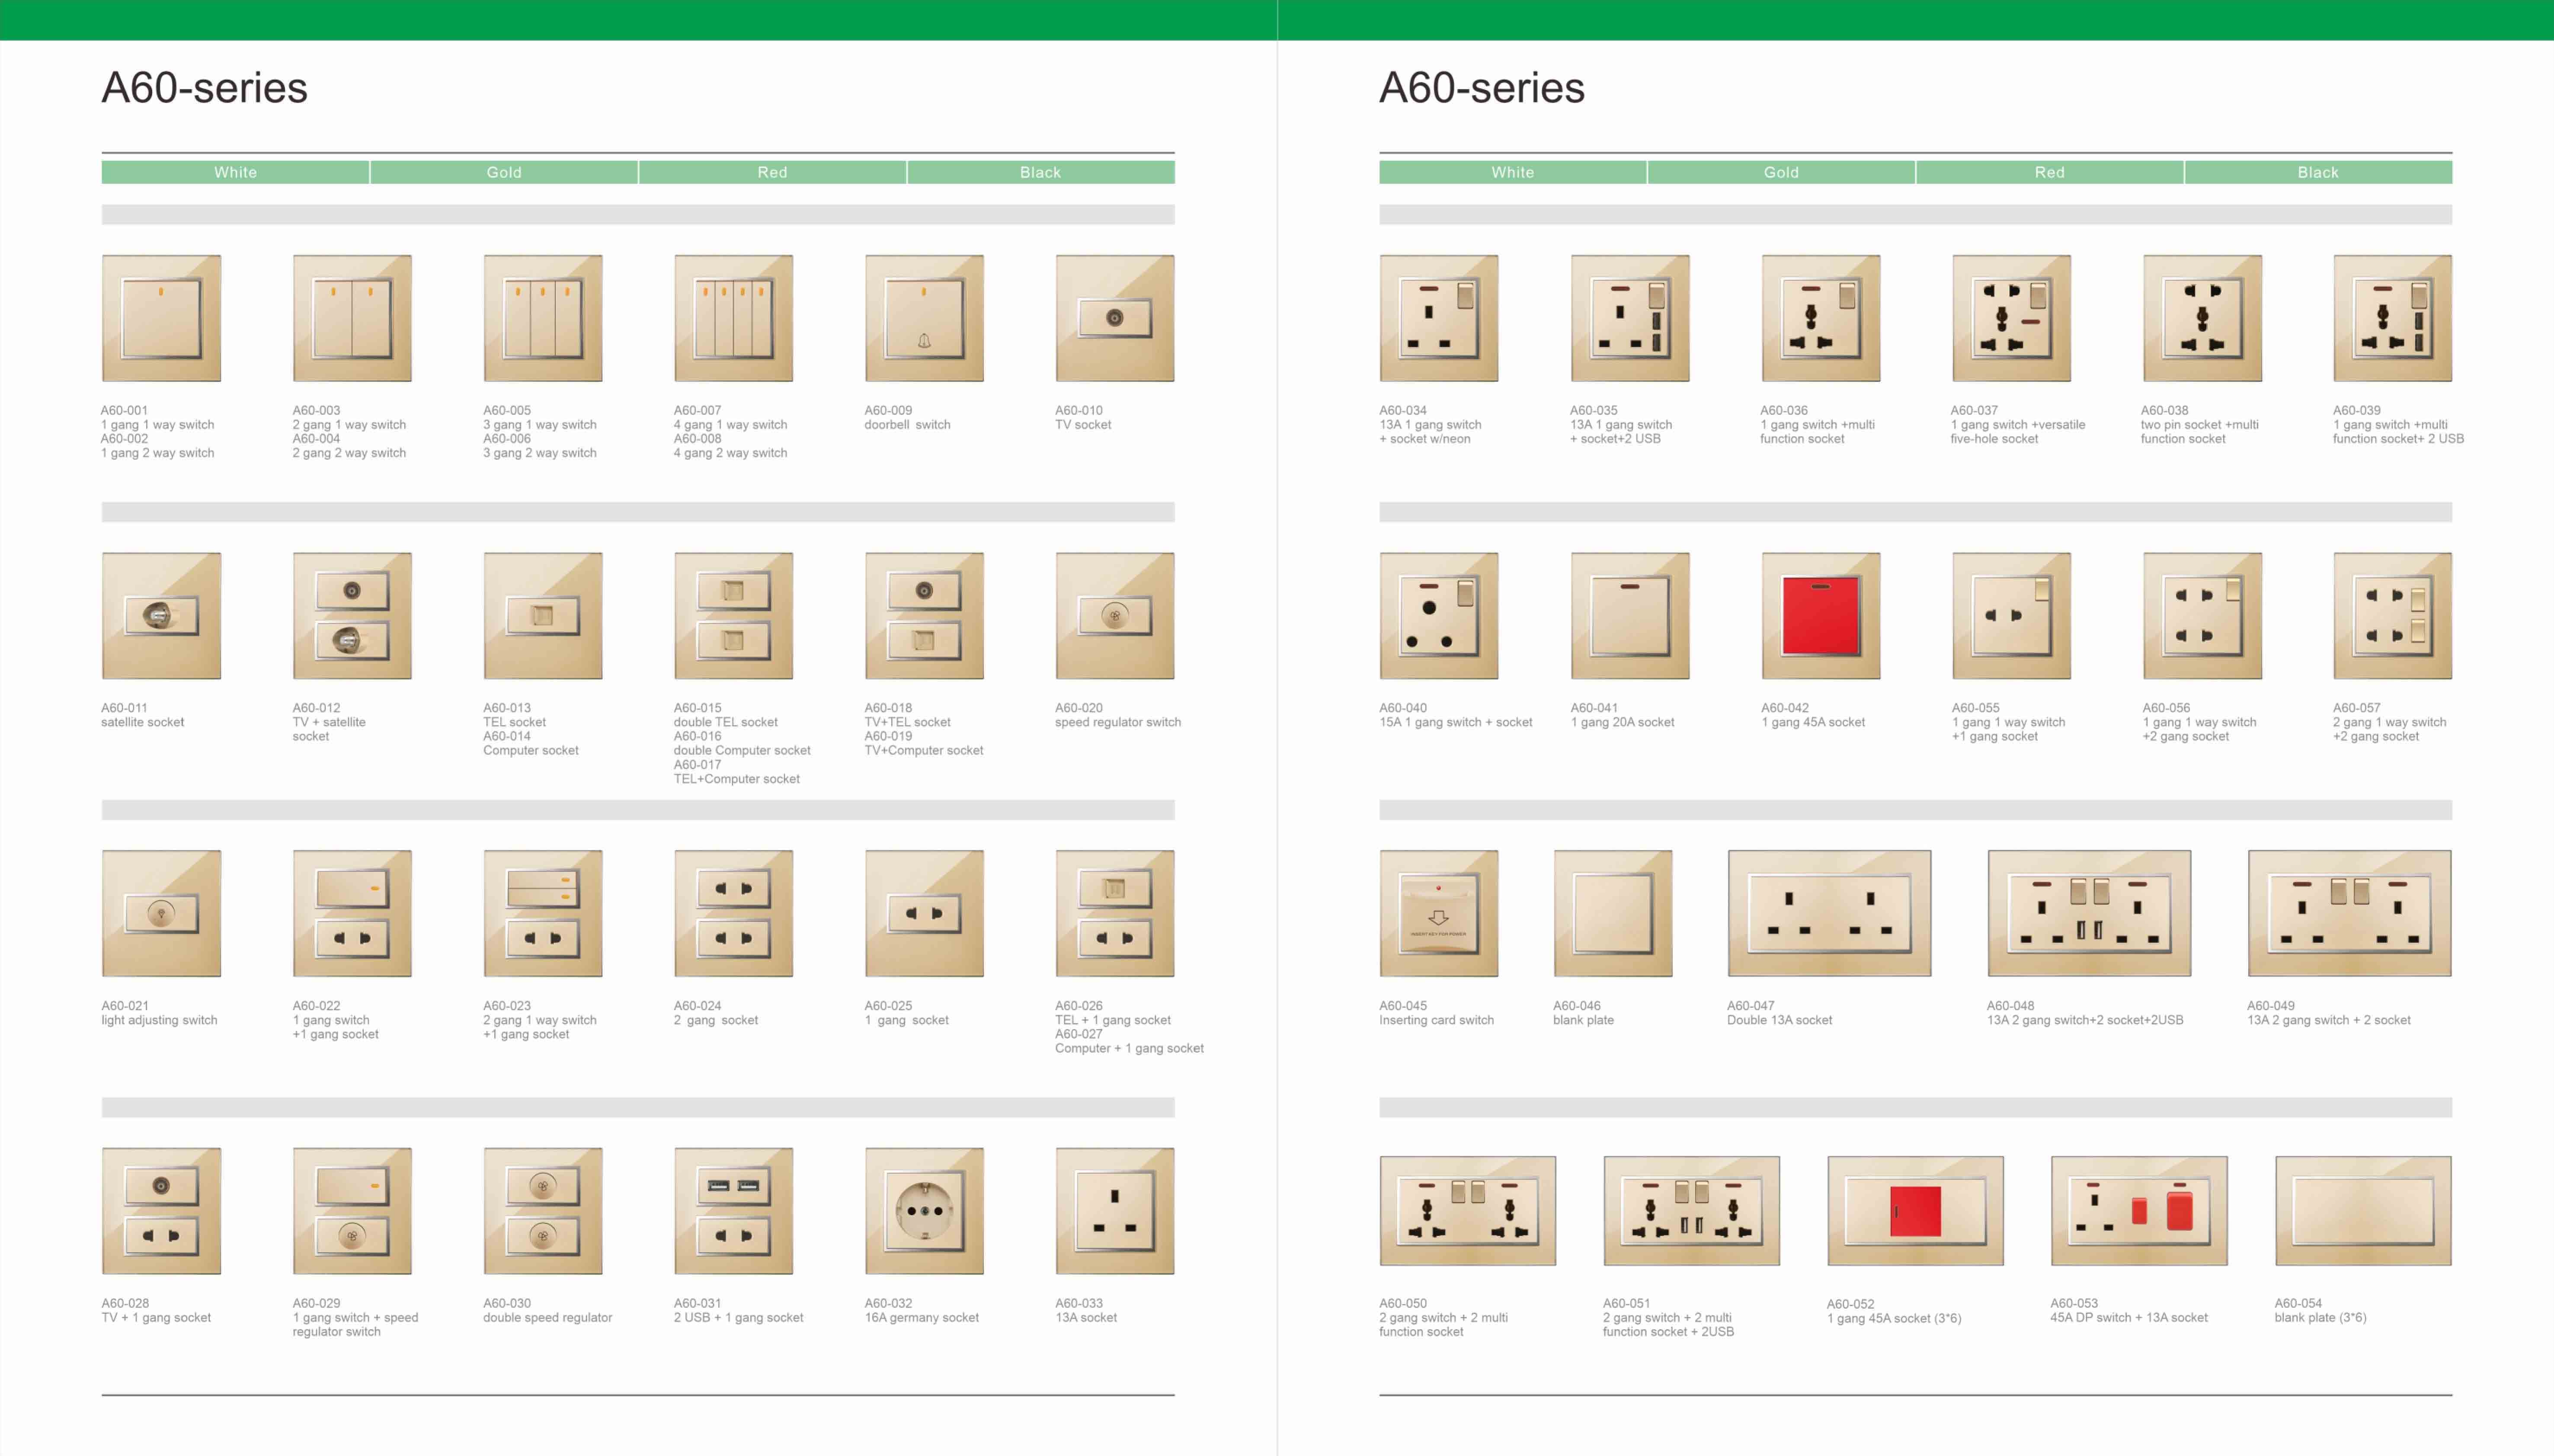Click the 'A60-019 TV+Computer socket' label
This screenshot has height=1456, width=2554.
pyautogui.click(x=924, y=743)
